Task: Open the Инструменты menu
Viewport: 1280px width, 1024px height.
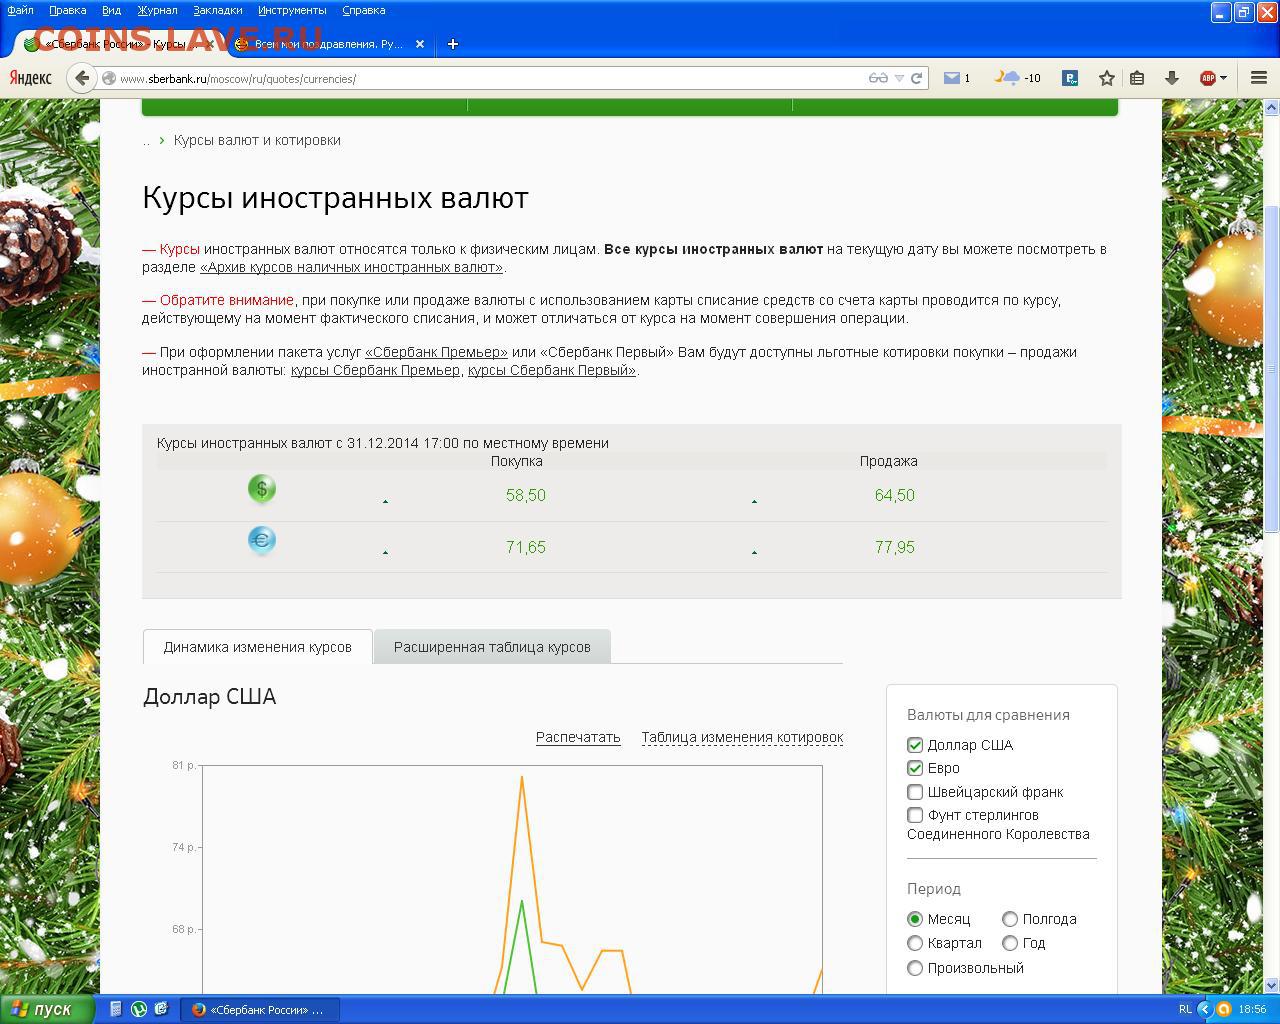Action: point(292,10)
